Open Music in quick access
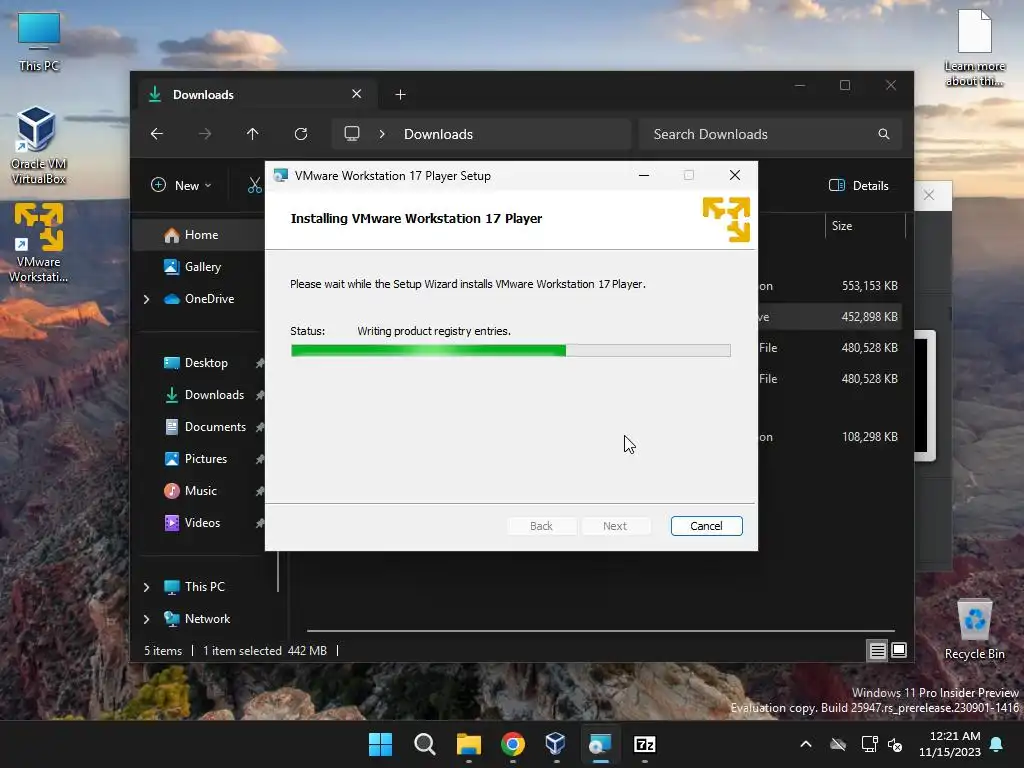 point(199,490)
